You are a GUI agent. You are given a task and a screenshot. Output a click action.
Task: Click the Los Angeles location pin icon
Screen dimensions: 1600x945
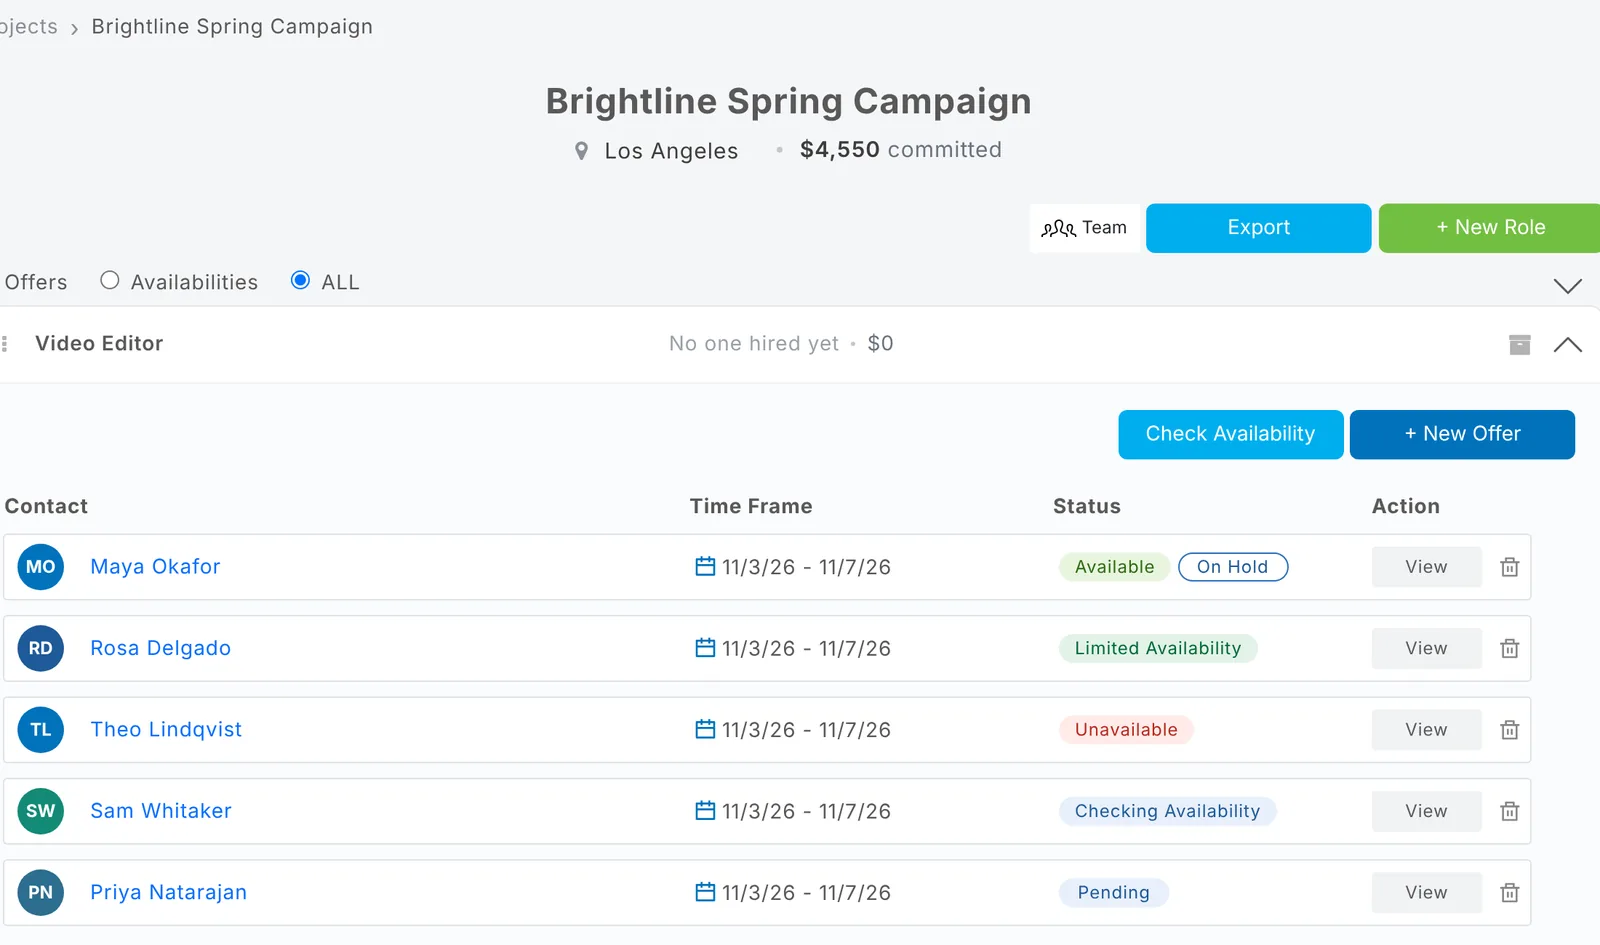coord(581,151)
